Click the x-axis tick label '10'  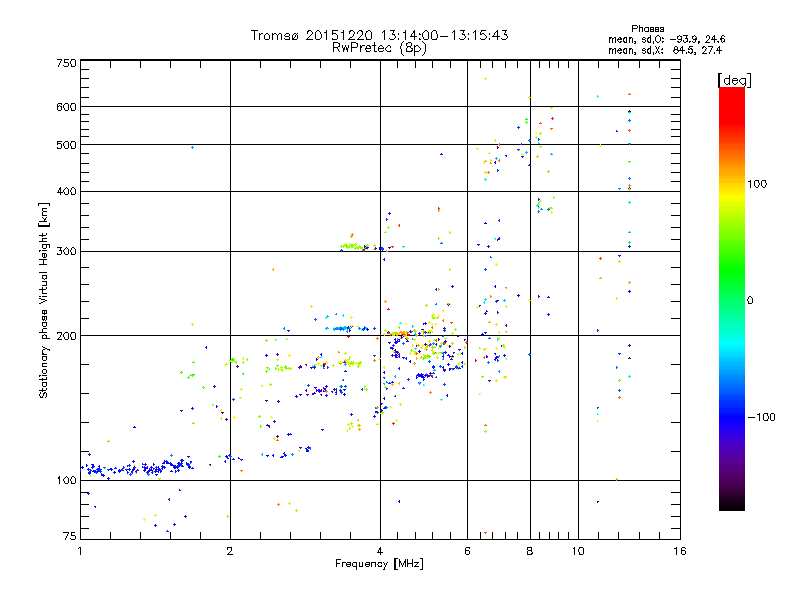tap(578, 551)
